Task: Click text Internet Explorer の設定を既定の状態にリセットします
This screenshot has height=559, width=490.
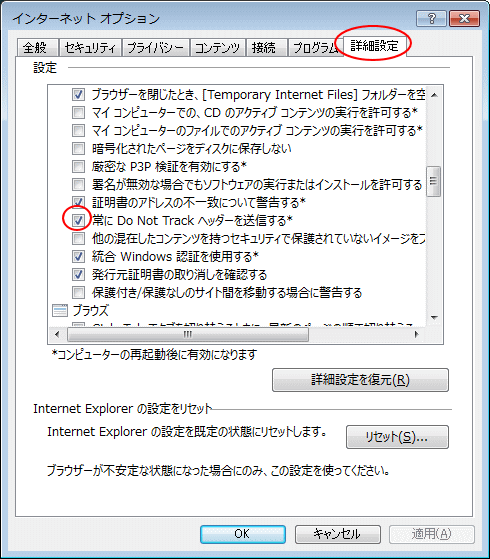Action: 187,432
